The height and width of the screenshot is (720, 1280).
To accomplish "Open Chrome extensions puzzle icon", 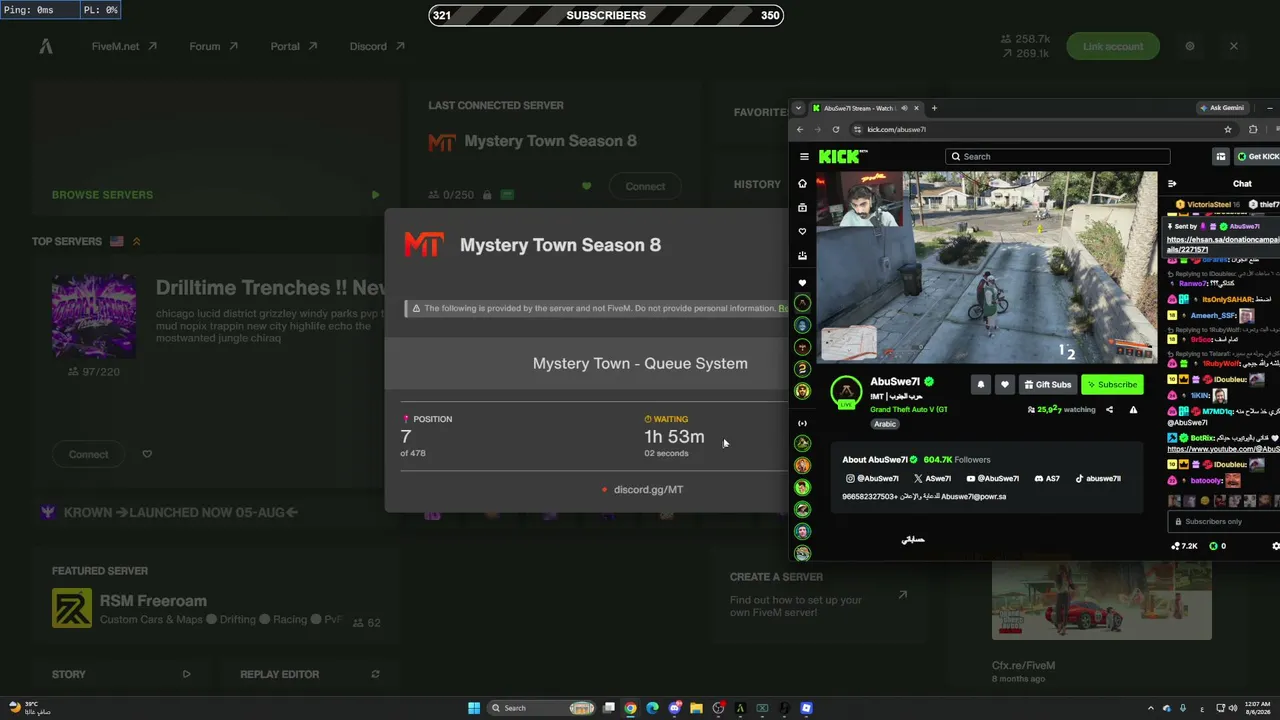I will point(1253,129).
